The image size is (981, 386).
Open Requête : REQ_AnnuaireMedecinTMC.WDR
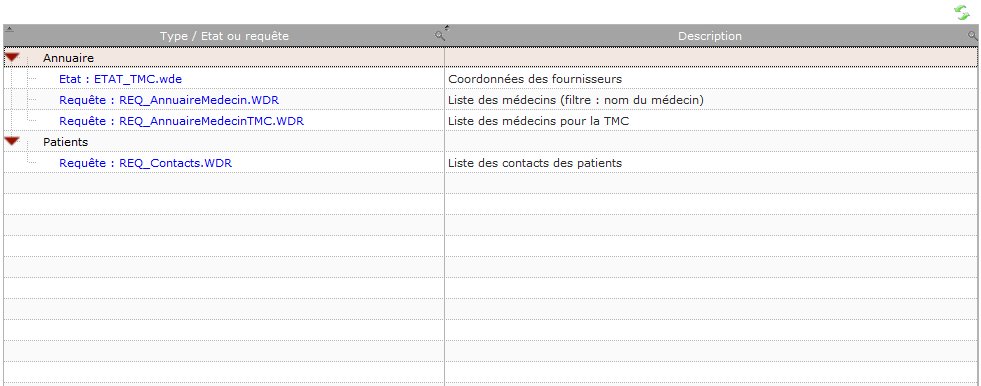pos(181,121)
